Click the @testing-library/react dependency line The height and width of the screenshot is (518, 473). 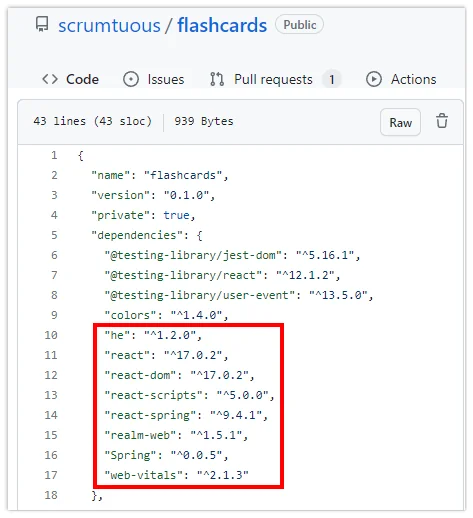pos(222,275)
